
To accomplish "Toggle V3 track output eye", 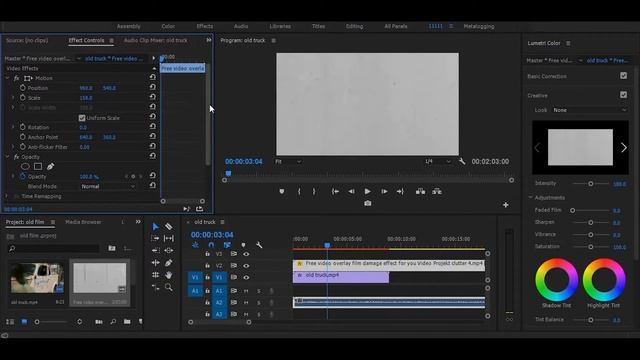I will tap(246, 254).
